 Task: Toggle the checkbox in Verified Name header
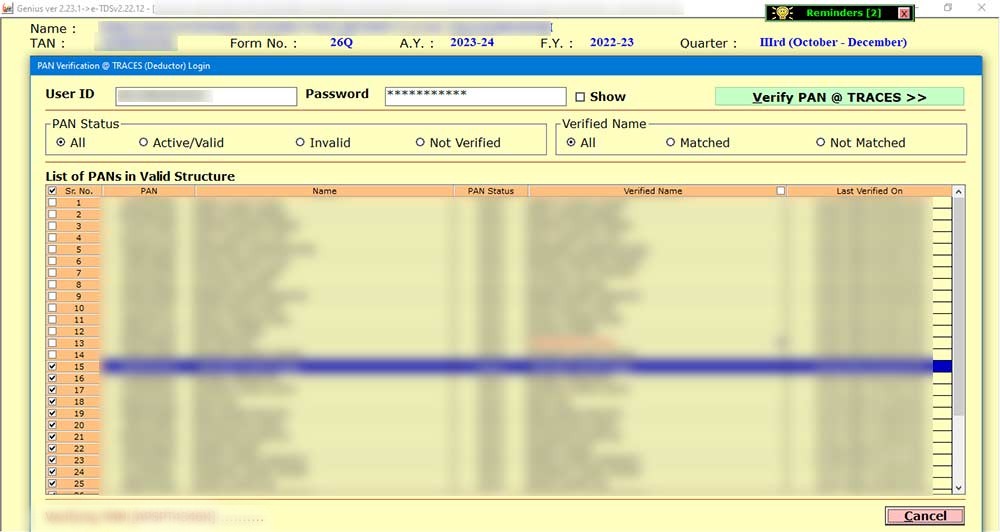[781, 191]
